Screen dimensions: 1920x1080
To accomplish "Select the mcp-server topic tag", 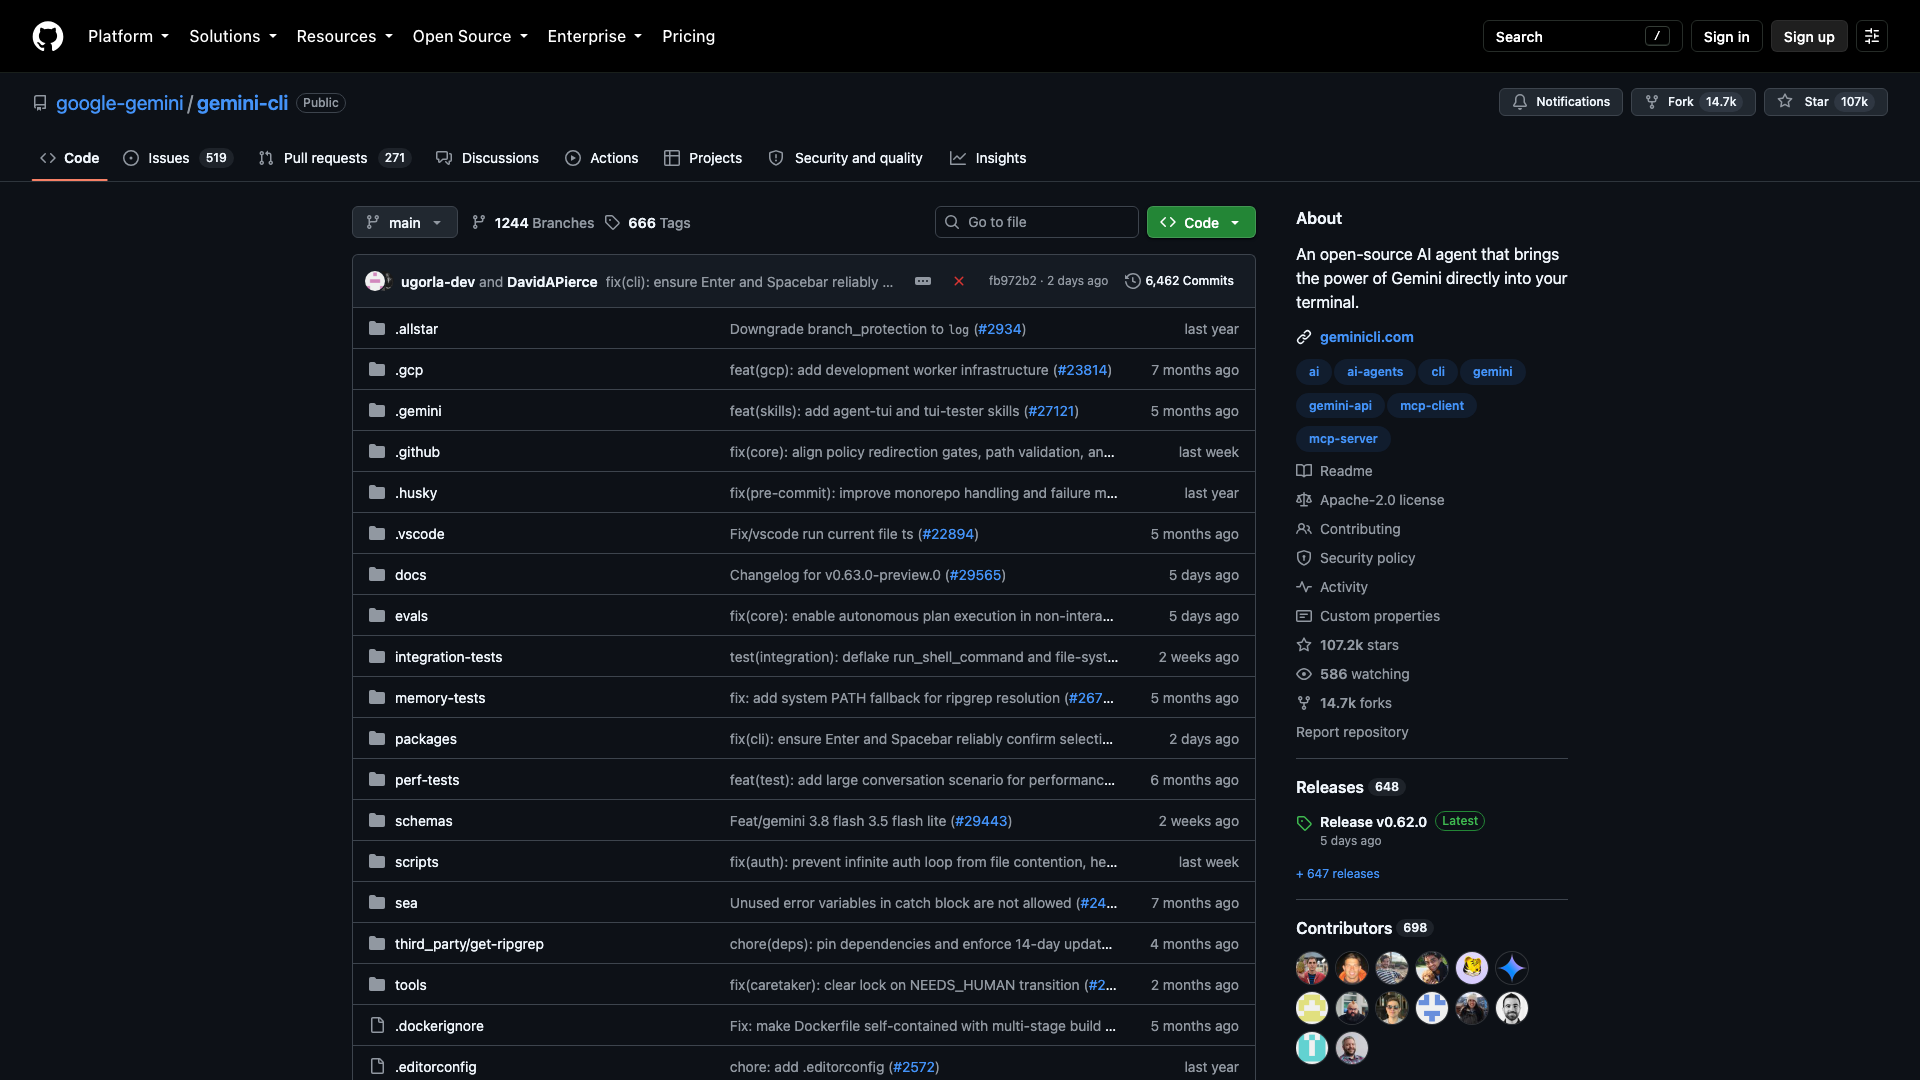I will point(1343,439).
